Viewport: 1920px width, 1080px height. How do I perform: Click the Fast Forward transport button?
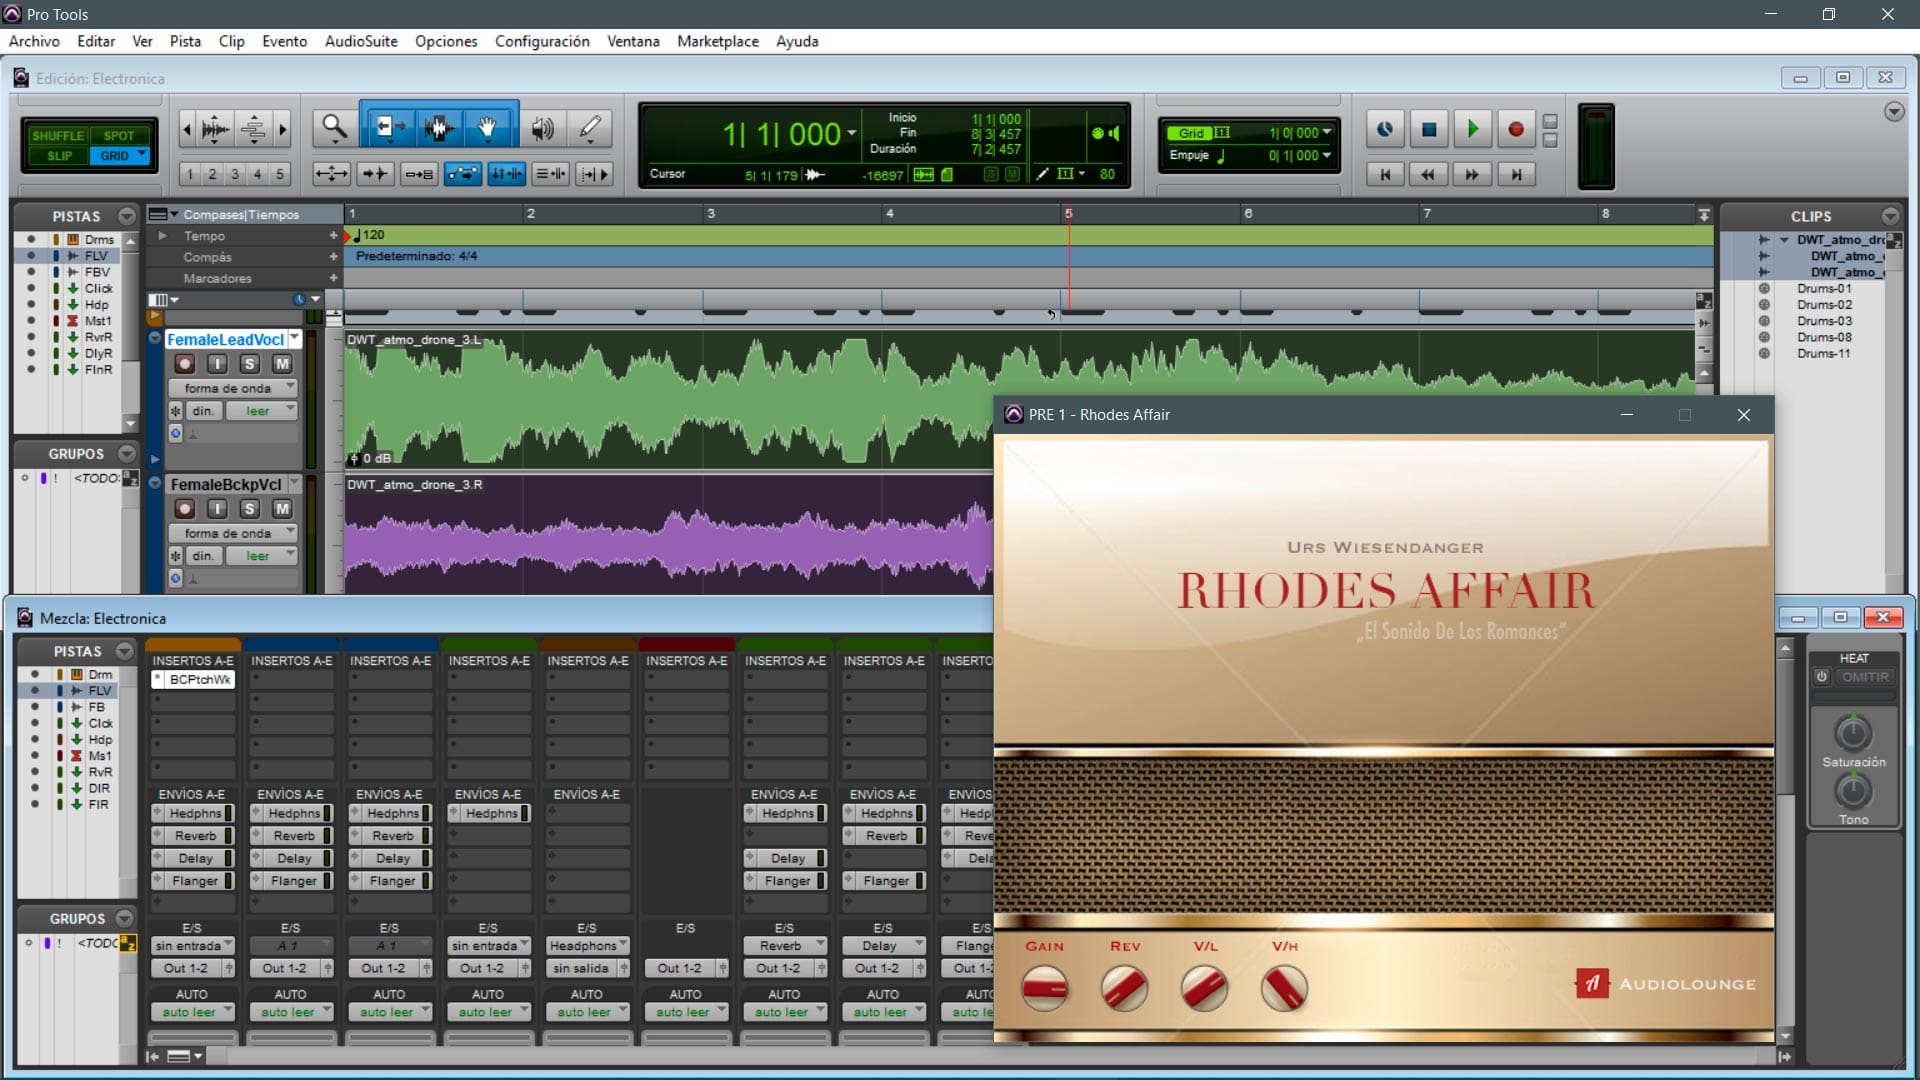pos(1472,174)
